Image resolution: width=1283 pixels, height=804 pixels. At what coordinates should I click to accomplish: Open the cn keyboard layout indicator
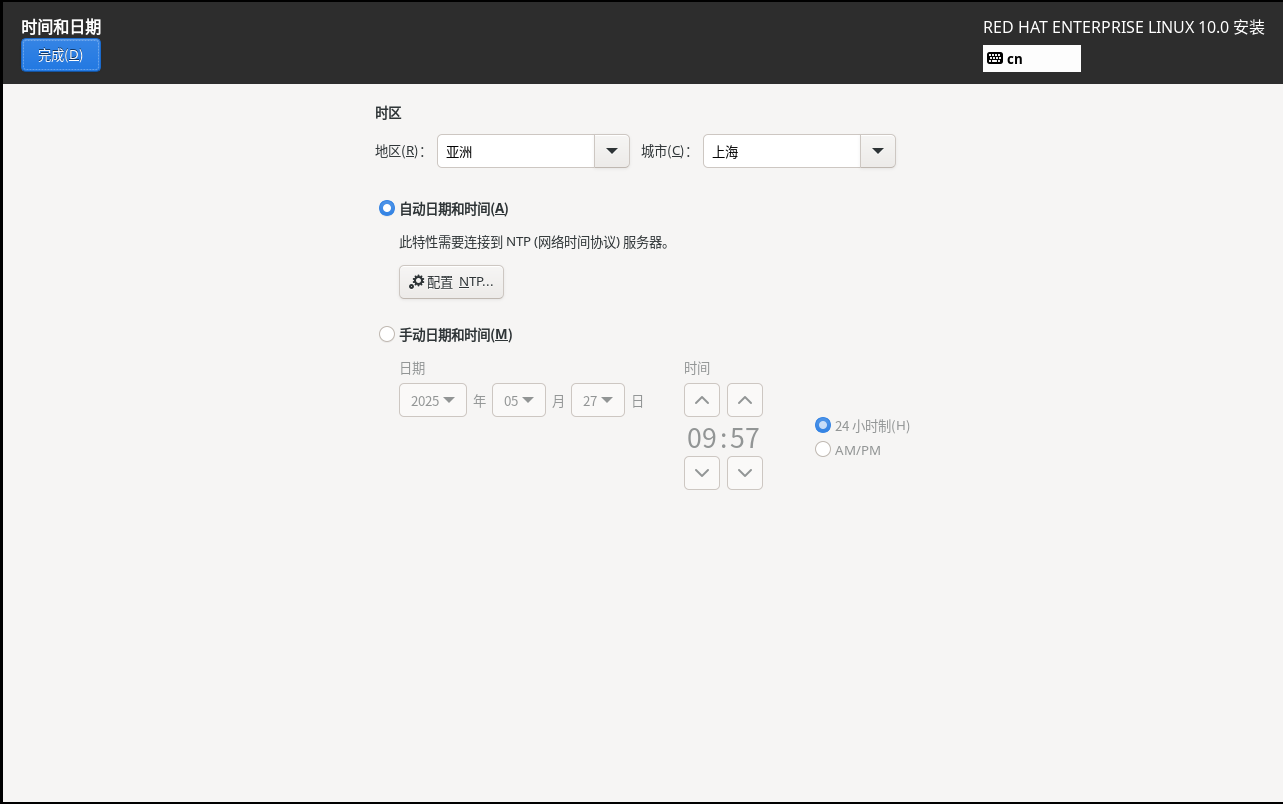1031,58
